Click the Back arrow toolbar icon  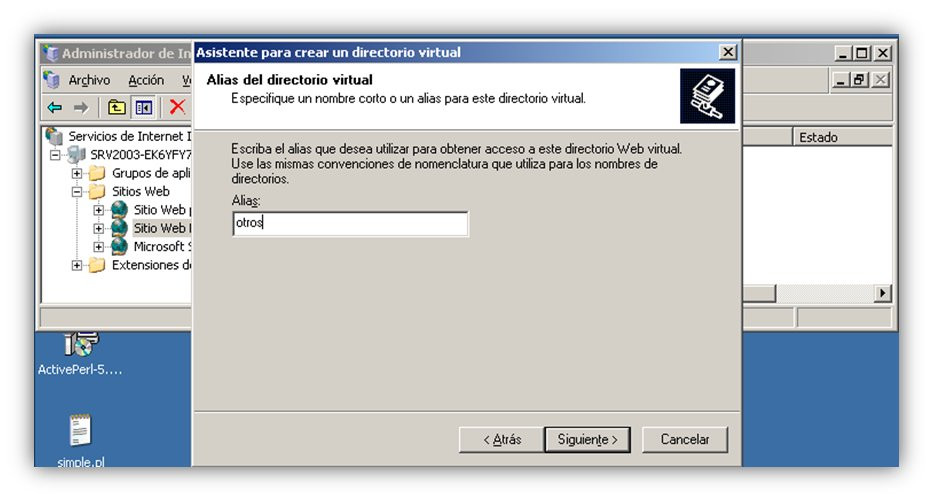[x=55, y=108]
